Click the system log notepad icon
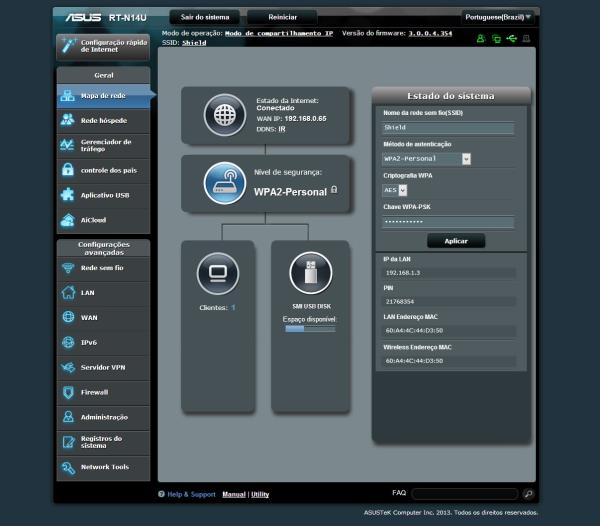 68,442
